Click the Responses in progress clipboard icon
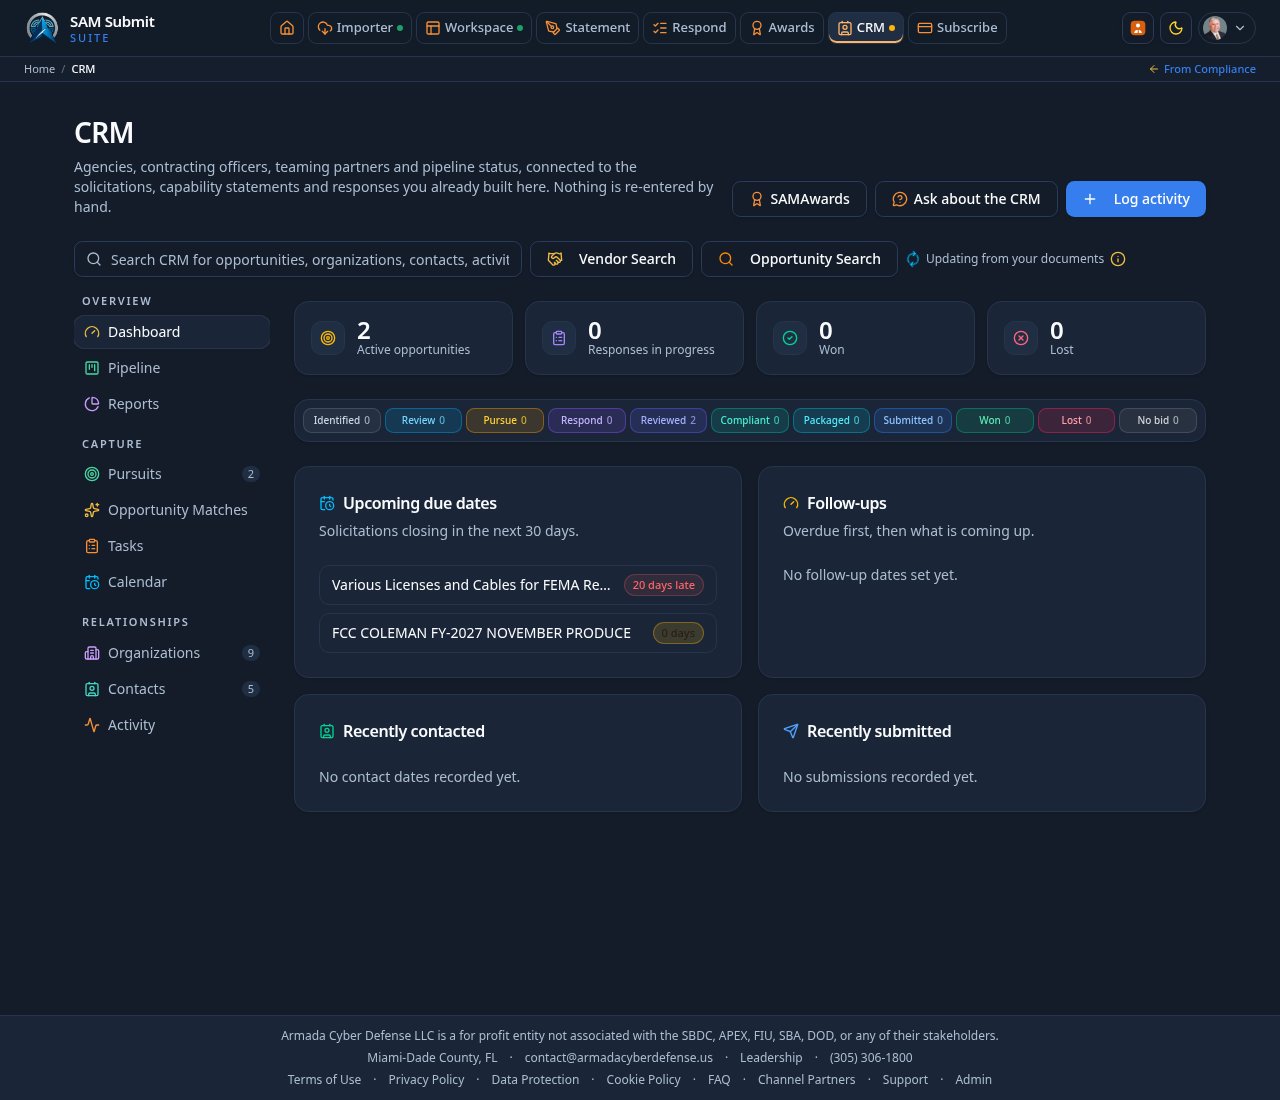1280x1100 pixels. [559, 338]
